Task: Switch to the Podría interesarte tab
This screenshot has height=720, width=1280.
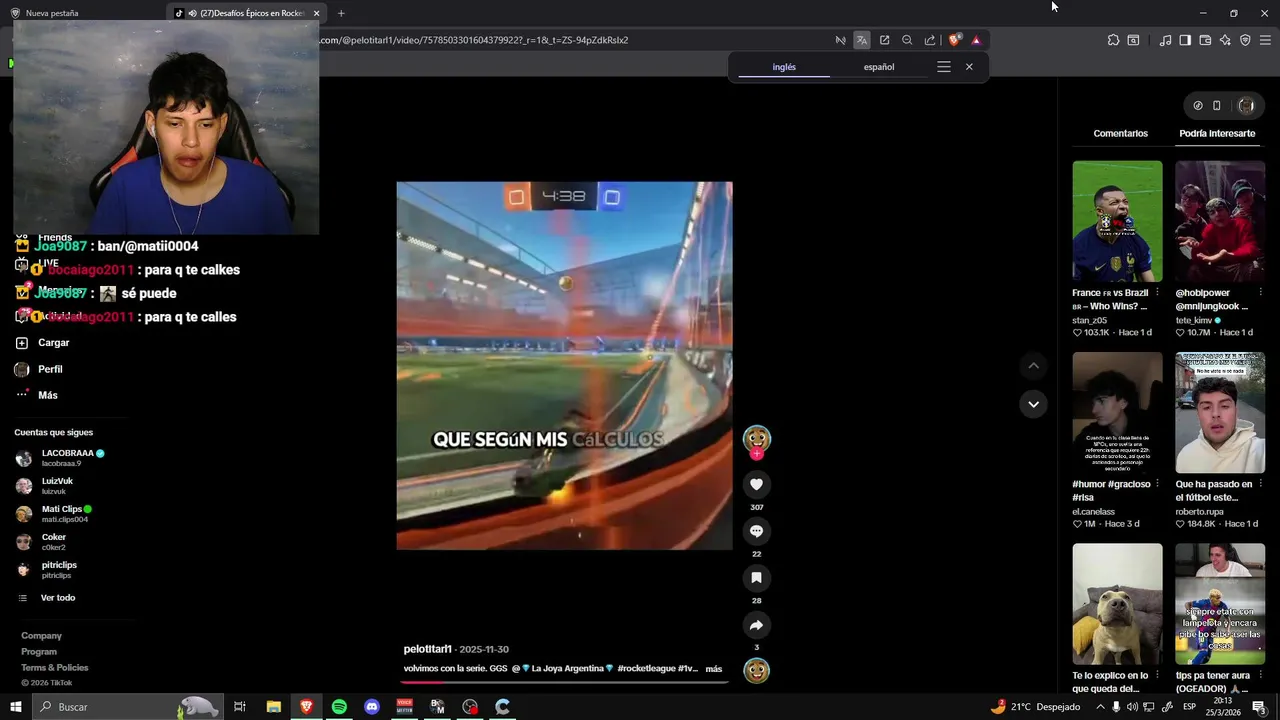Action: (x=1217, y=133)
